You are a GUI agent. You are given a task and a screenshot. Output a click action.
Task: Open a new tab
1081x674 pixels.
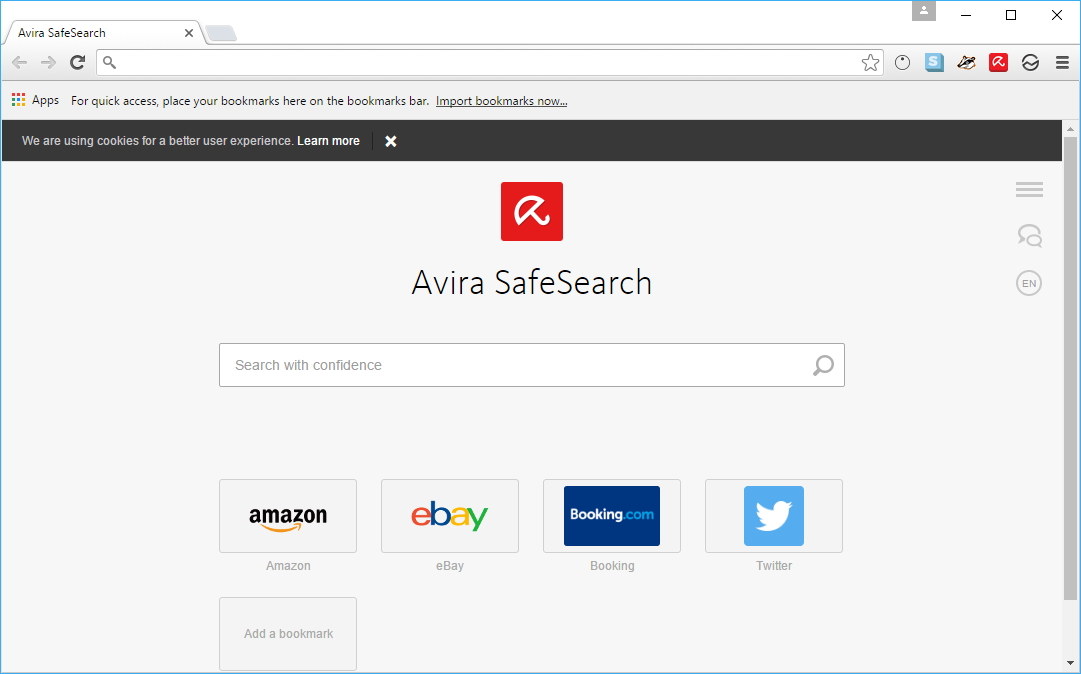point(221,33)
